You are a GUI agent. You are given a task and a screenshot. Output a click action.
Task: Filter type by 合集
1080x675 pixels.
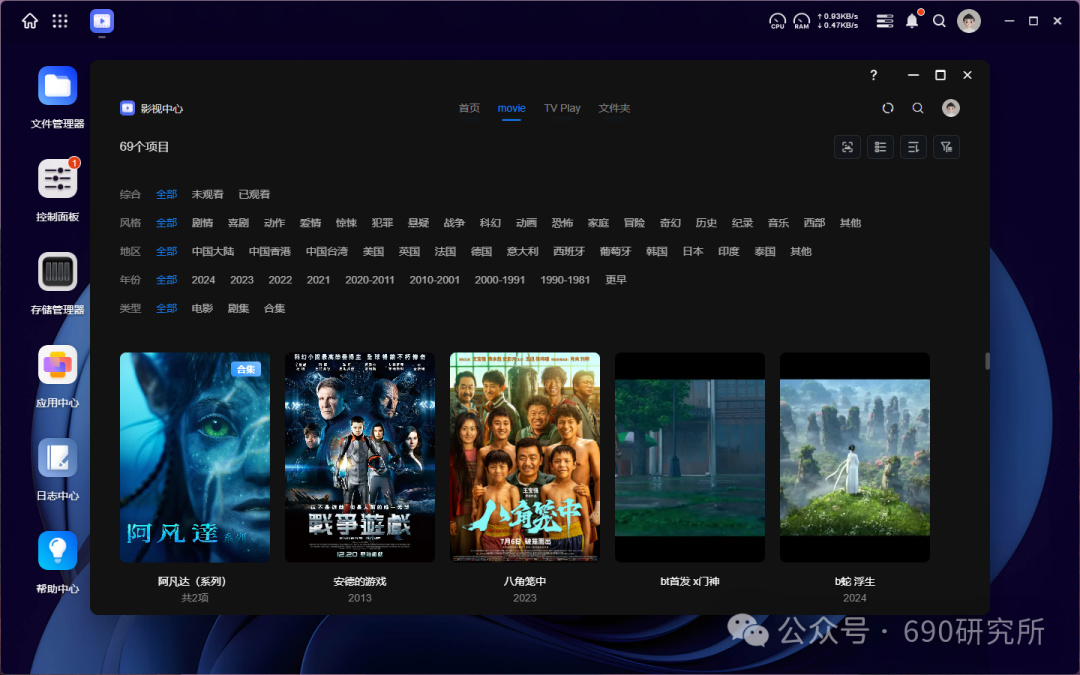(274, 308)
